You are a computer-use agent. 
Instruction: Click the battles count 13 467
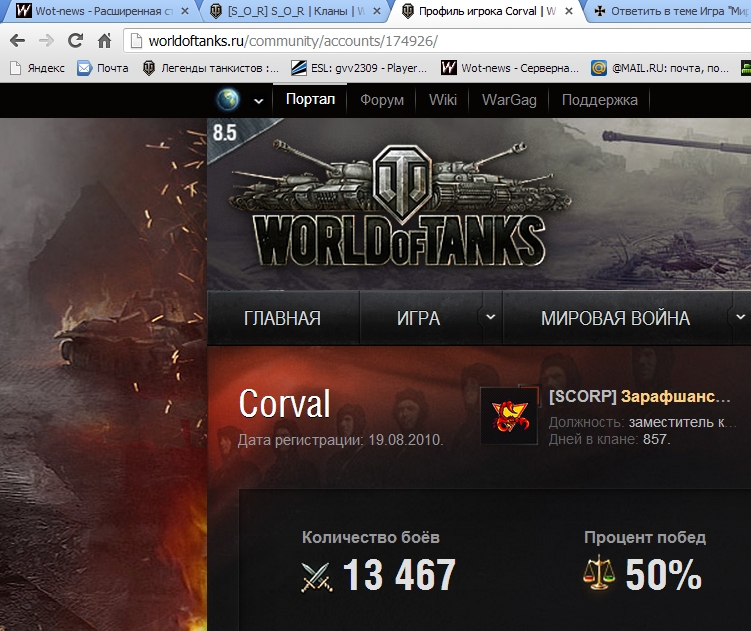click(399, 574)
